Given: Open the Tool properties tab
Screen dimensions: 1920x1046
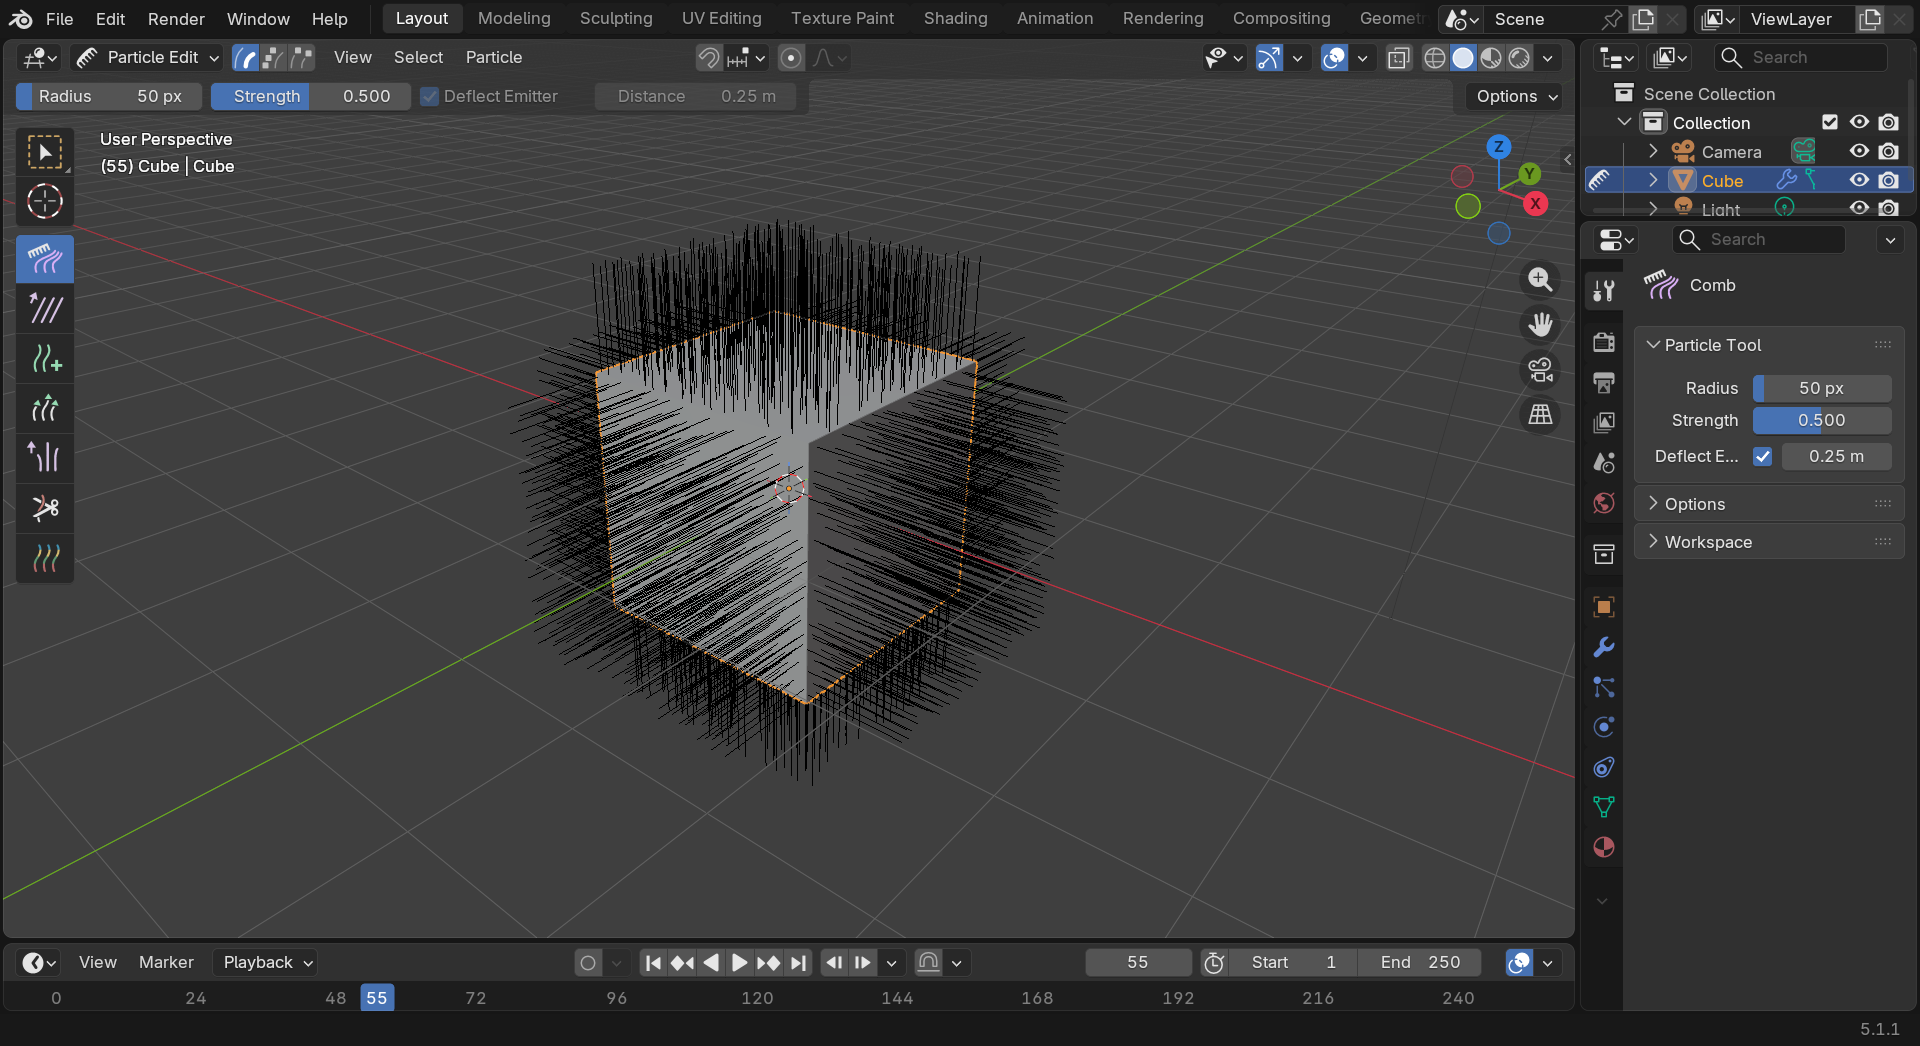Looking at the screenshot, I should [1604, 290].
